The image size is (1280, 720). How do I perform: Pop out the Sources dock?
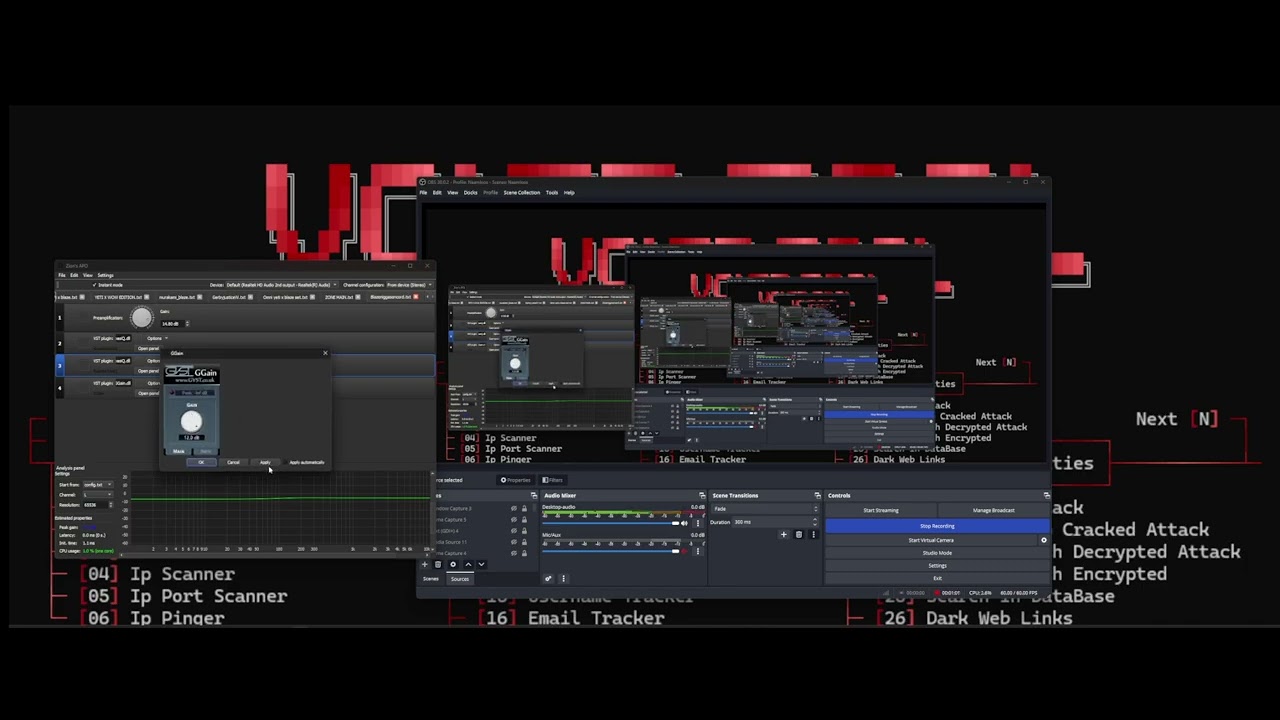coord(534,495)
